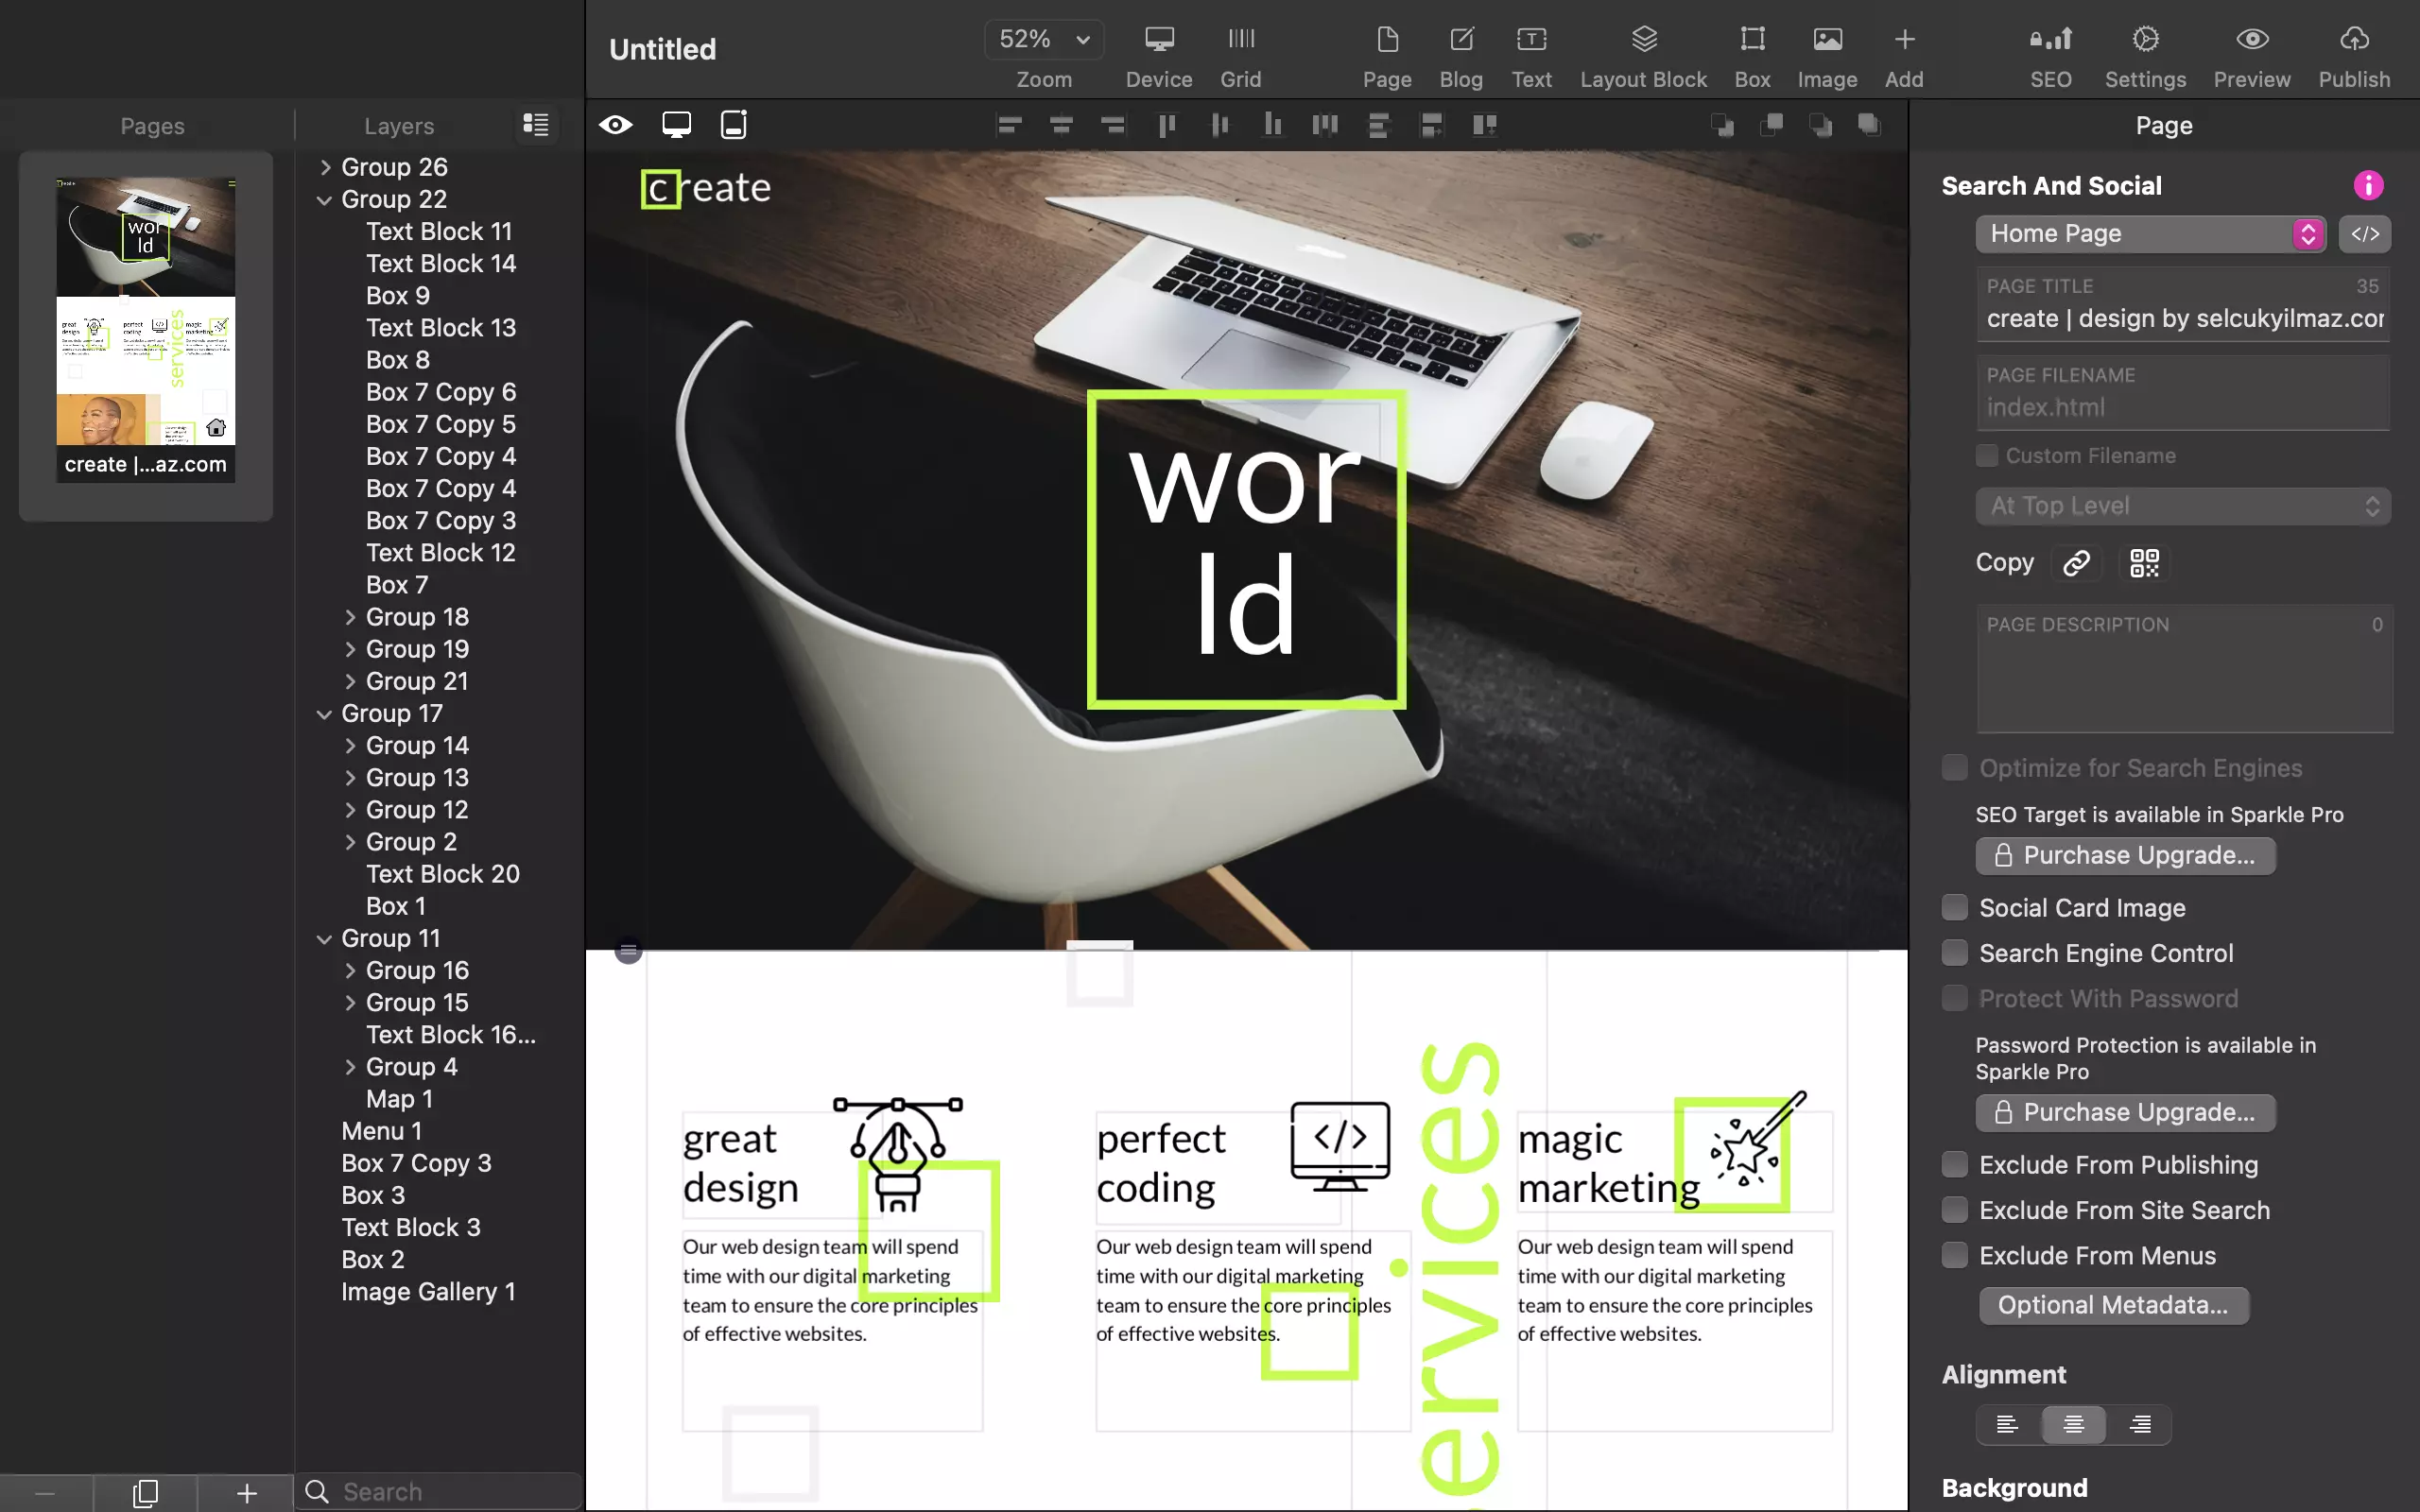Toggle Social Card Image checkbox
2420x1512 pixels.
click(1955, 906)
